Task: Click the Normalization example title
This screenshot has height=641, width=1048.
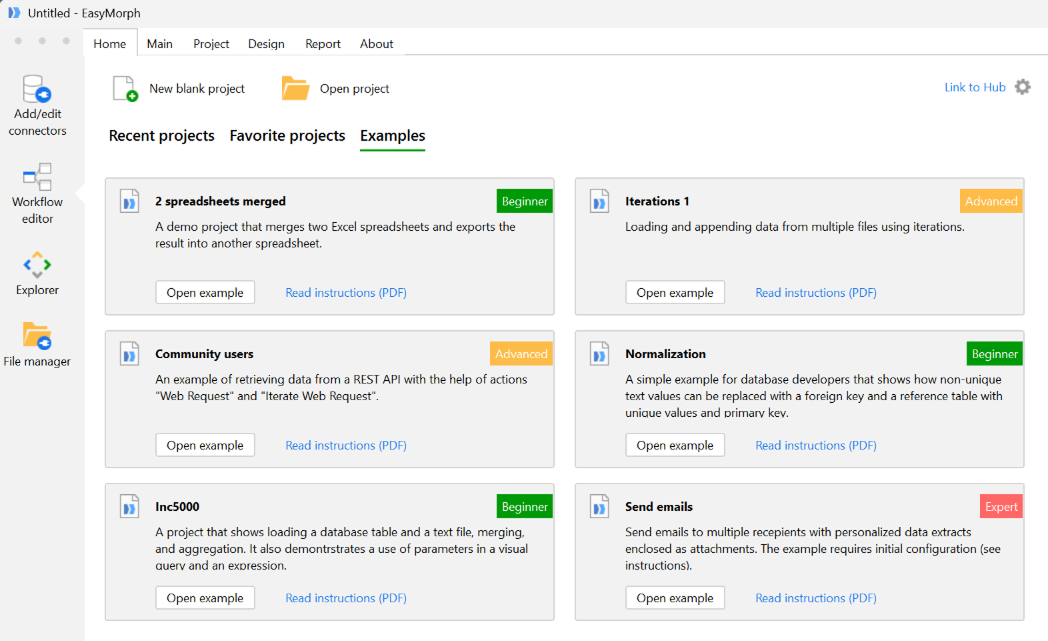Action: click(x=665, y=354)
